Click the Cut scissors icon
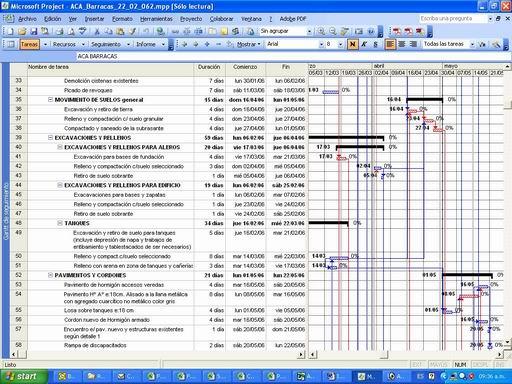512x384 pixels. coord(97,31)
